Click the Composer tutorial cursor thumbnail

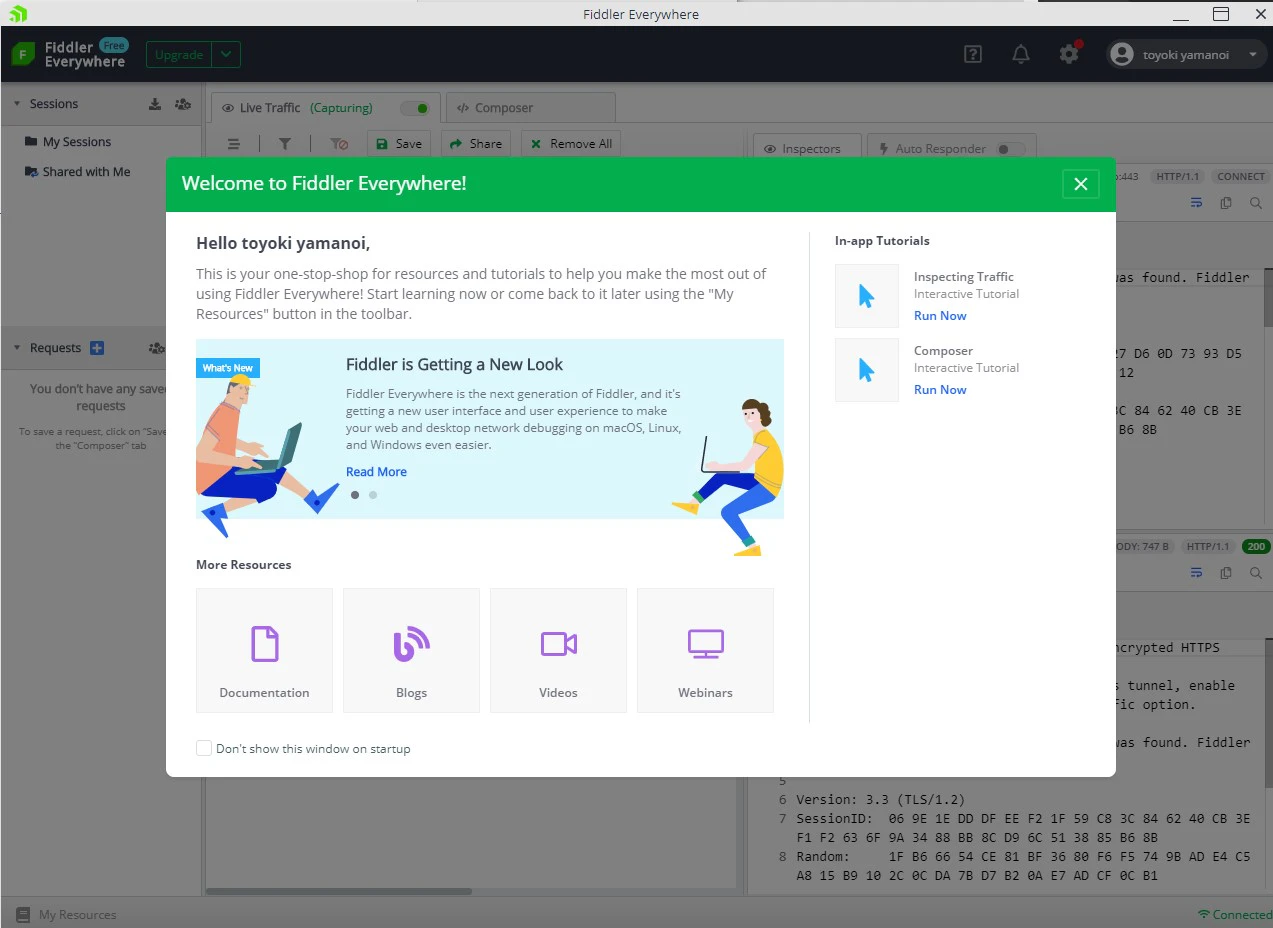867,370
